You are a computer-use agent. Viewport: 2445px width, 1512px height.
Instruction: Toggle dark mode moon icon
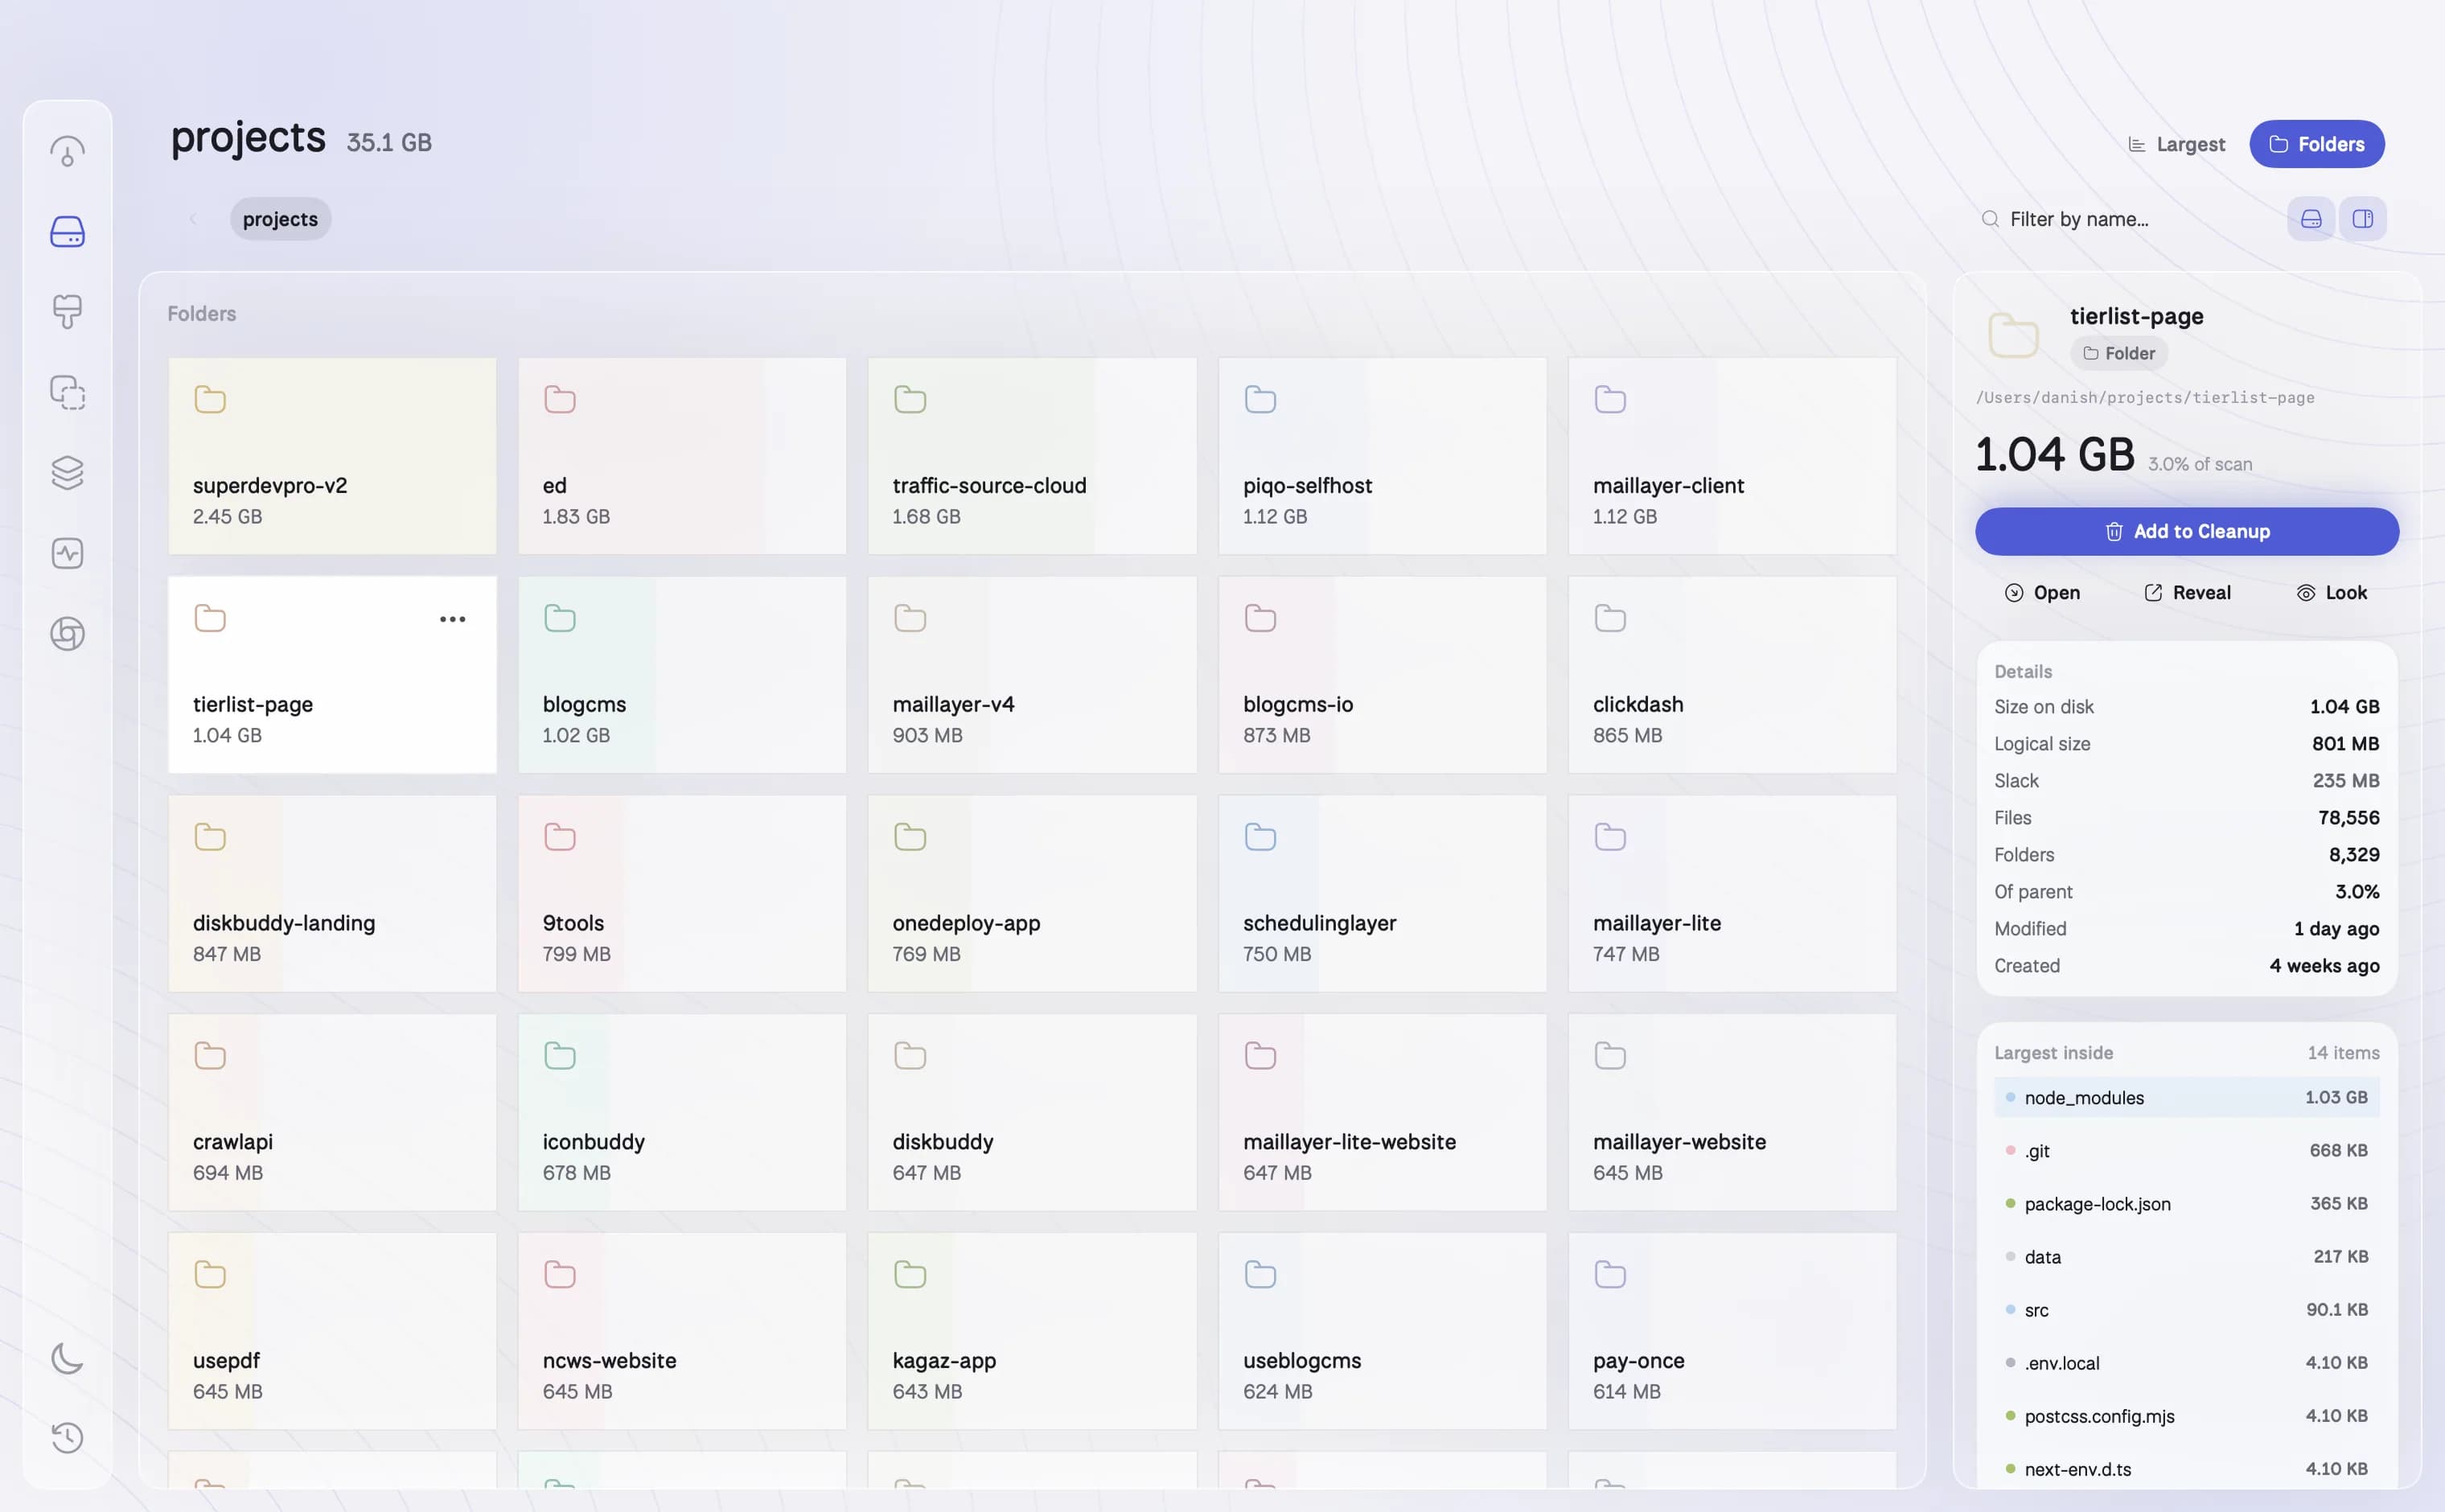pos(67,1358)
